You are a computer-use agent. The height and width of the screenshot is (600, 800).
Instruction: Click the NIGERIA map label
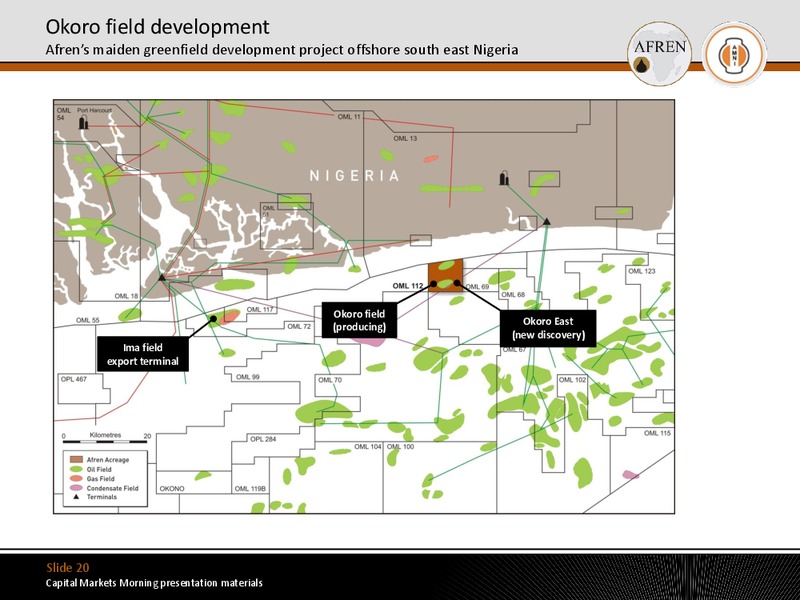point(355,176)
